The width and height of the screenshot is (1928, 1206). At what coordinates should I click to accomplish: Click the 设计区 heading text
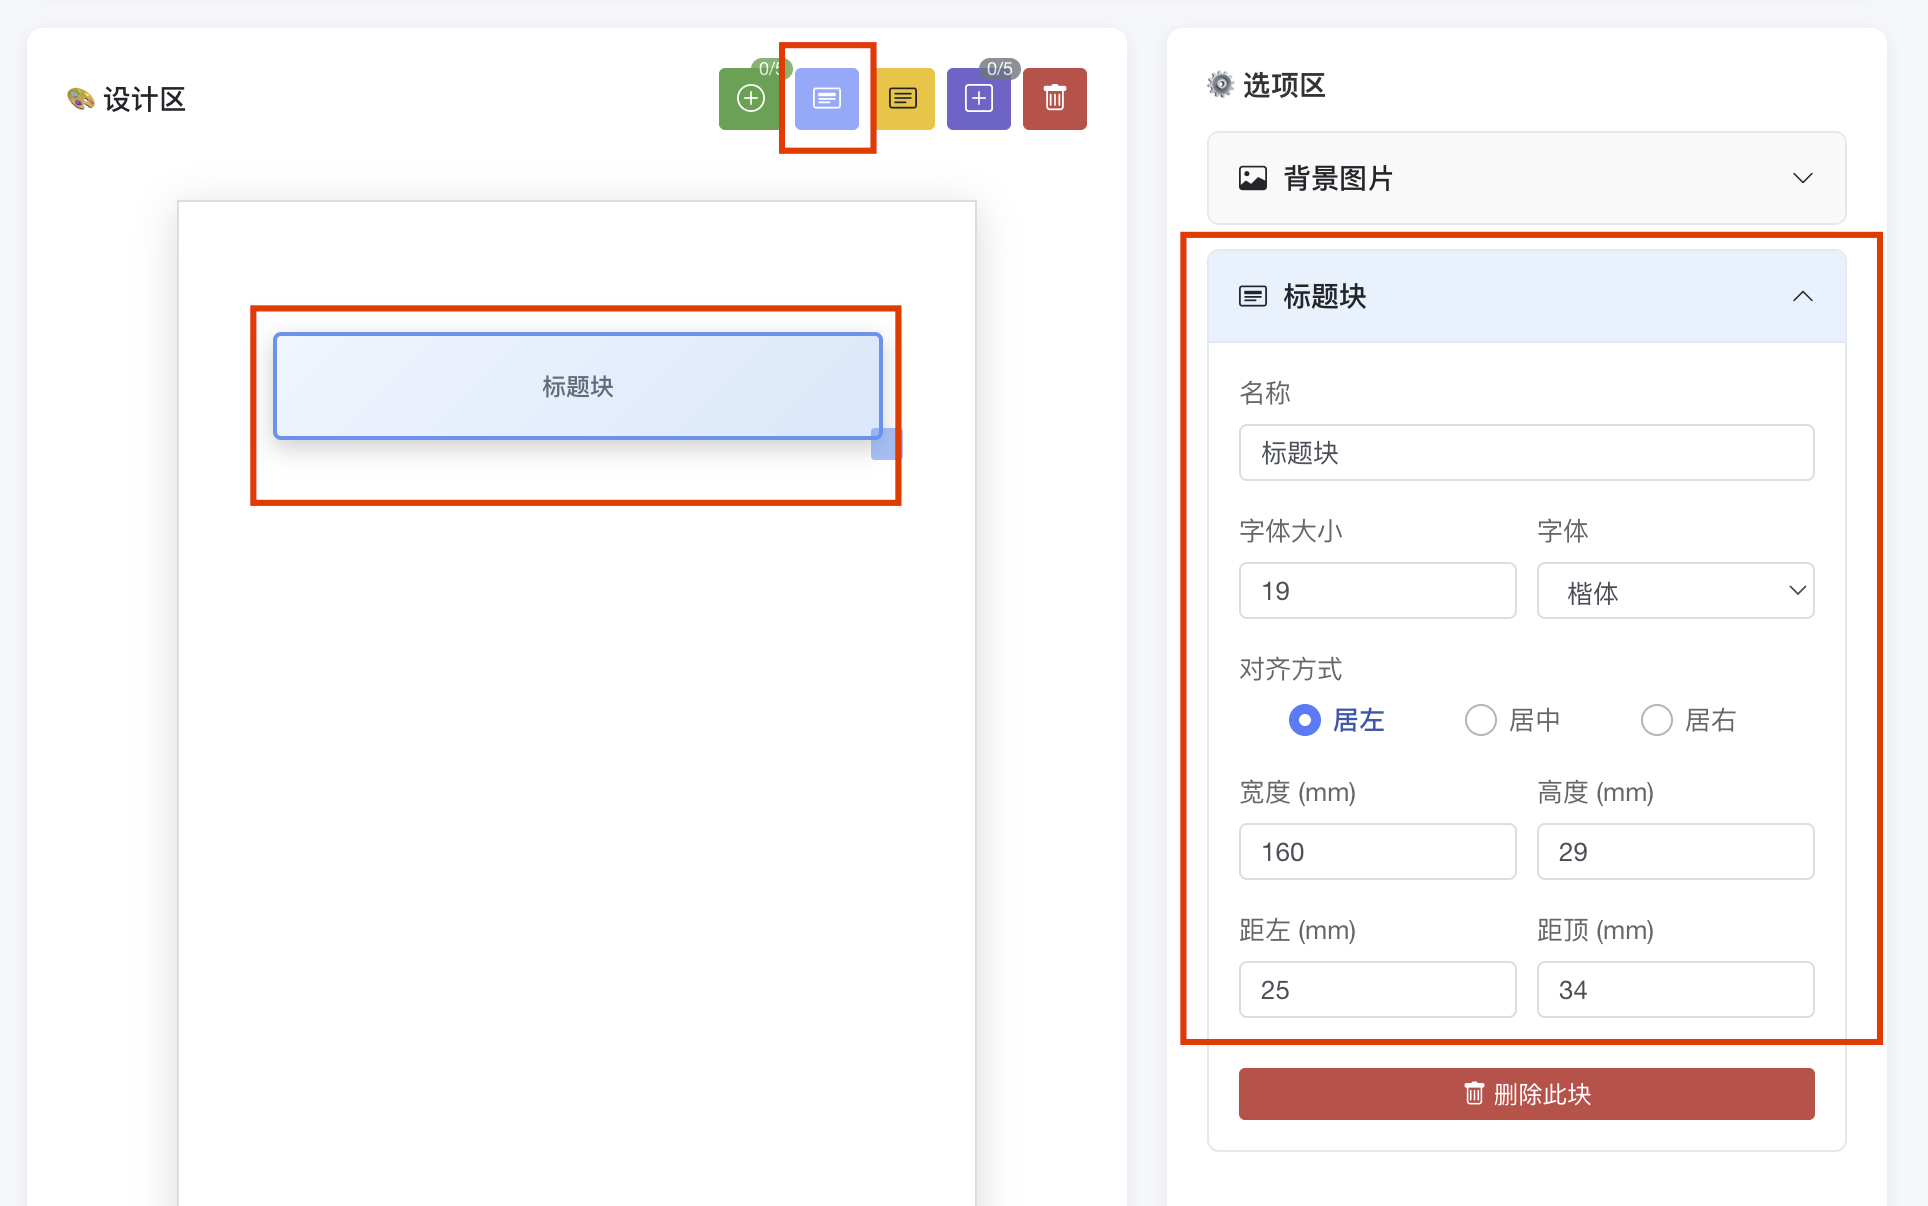click(145, 99)
